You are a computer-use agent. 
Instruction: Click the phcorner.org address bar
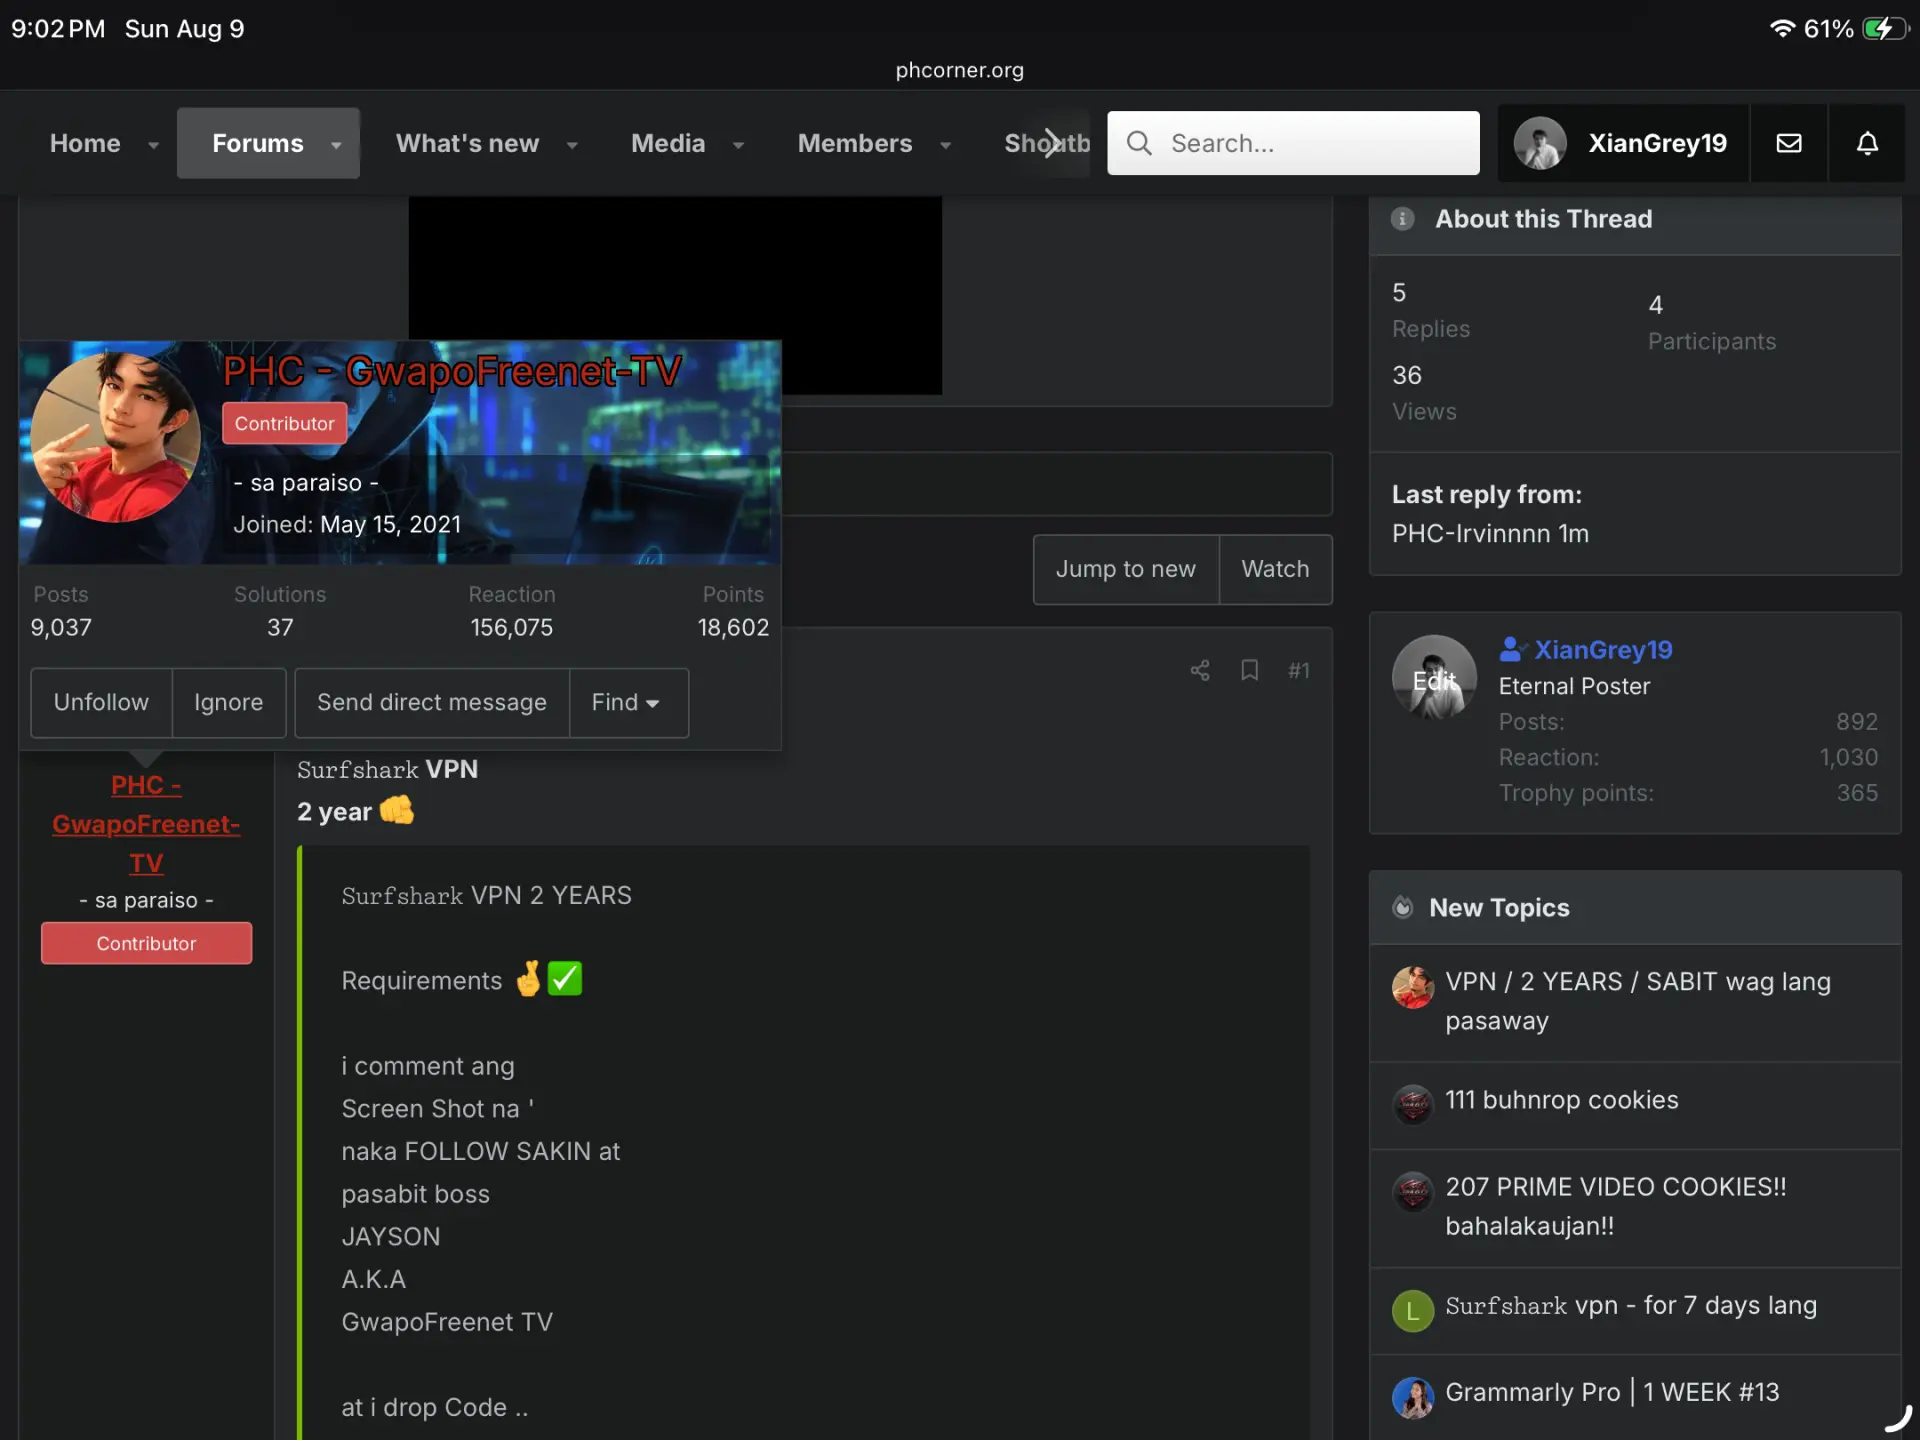point(960,70)
